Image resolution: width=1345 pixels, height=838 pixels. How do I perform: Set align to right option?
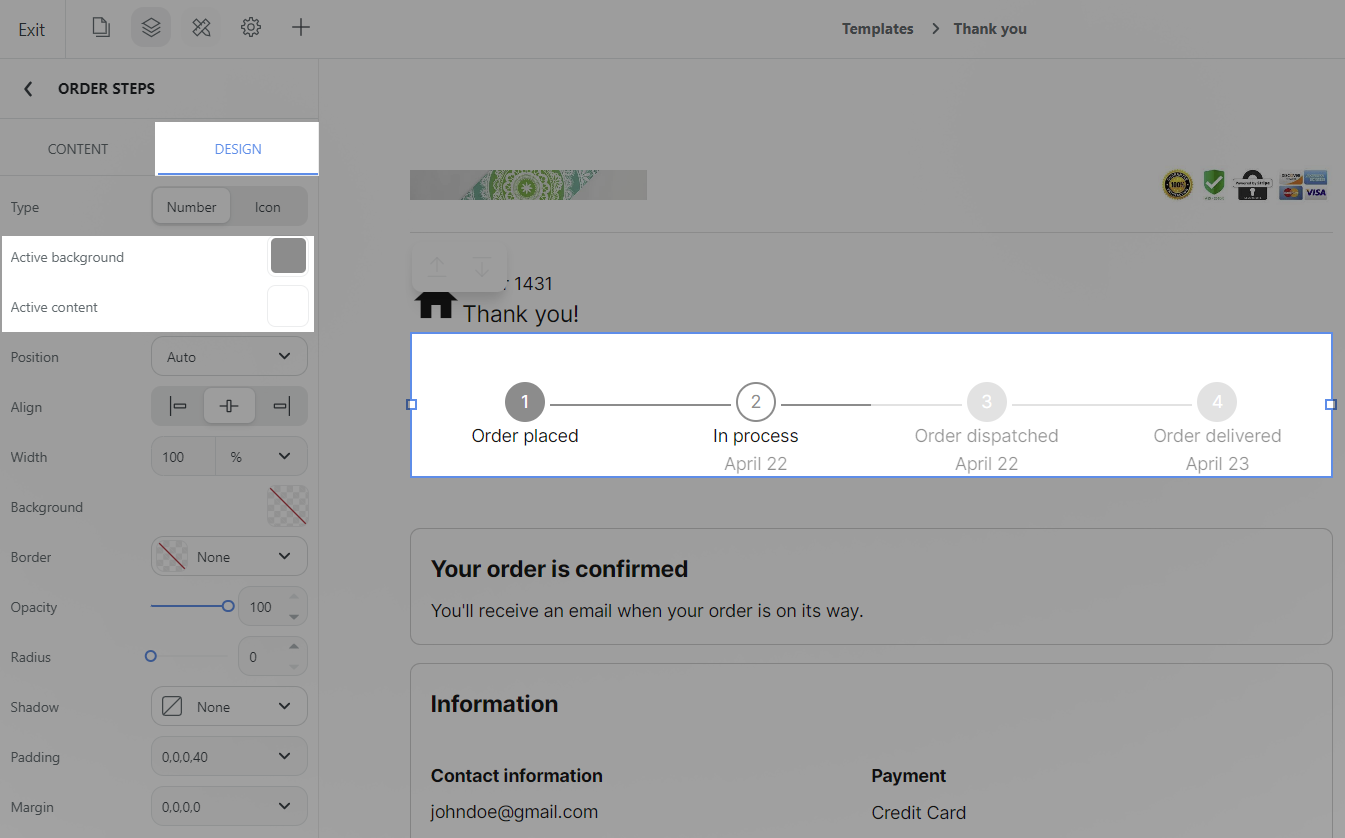282,406
